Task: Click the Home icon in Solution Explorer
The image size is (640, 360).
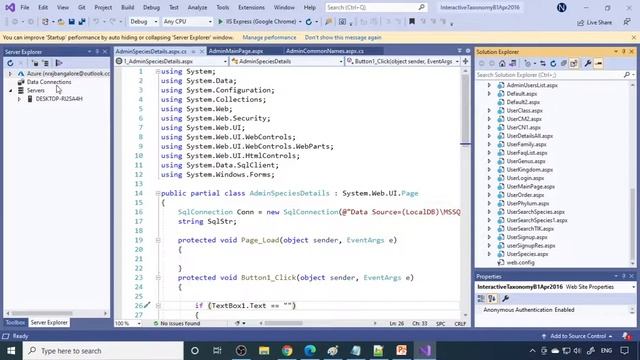Action: click(x=502, y=63)
